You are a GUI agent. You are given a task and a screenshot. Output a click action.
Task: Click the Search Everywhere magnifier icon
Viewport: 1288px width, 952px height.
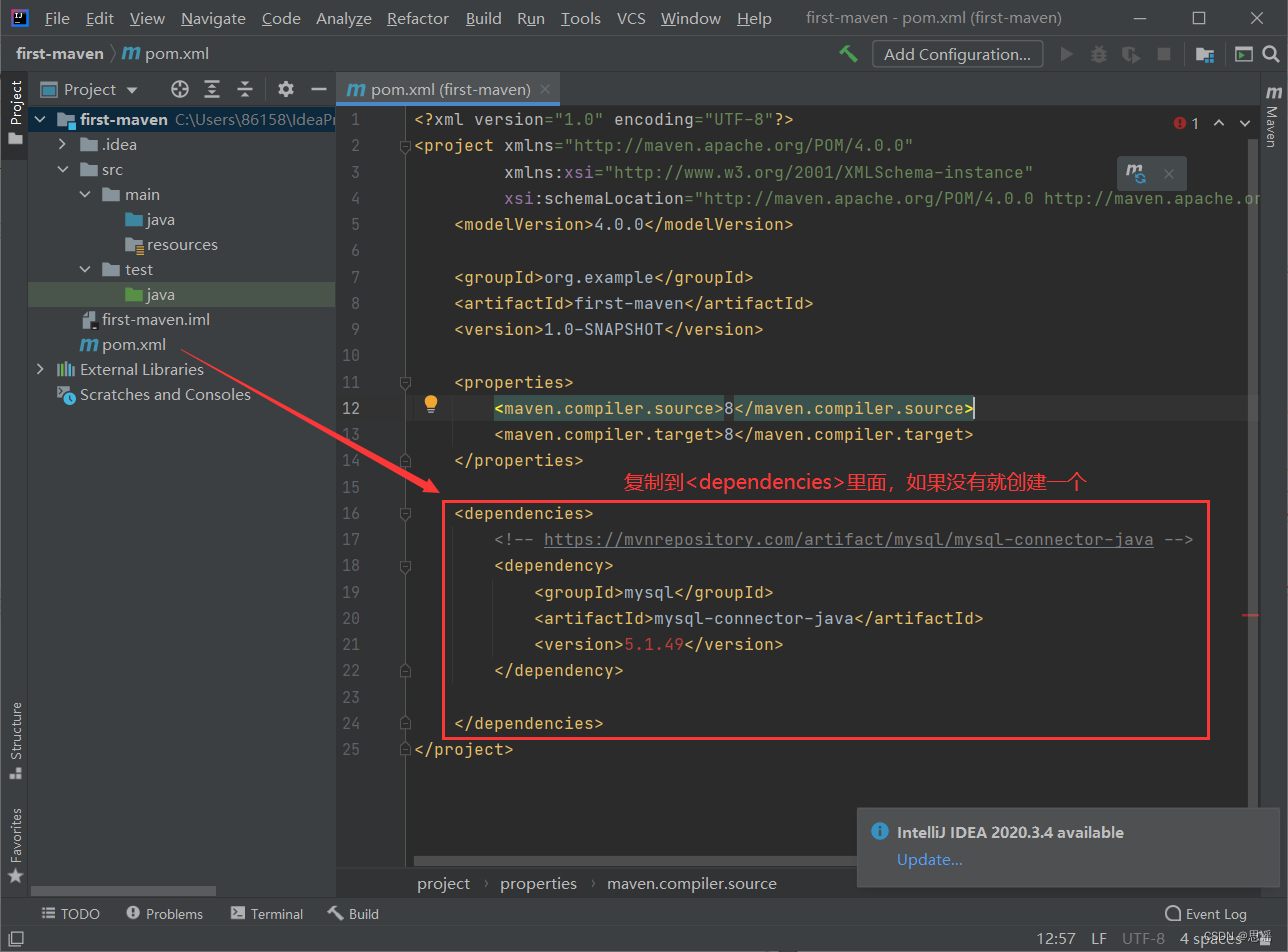tap(1271, 54)
